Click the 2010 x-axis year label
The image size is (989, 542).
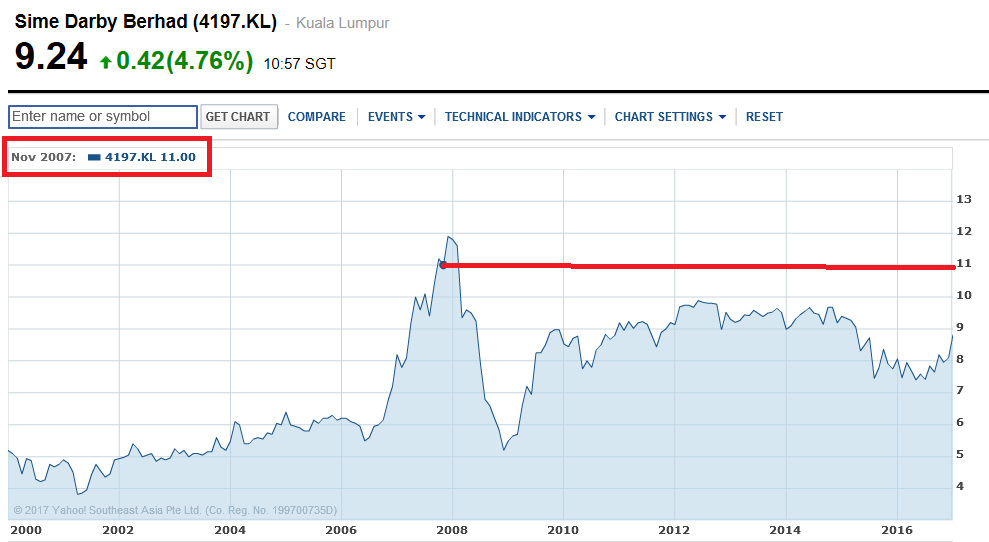(x=563, y=530)
